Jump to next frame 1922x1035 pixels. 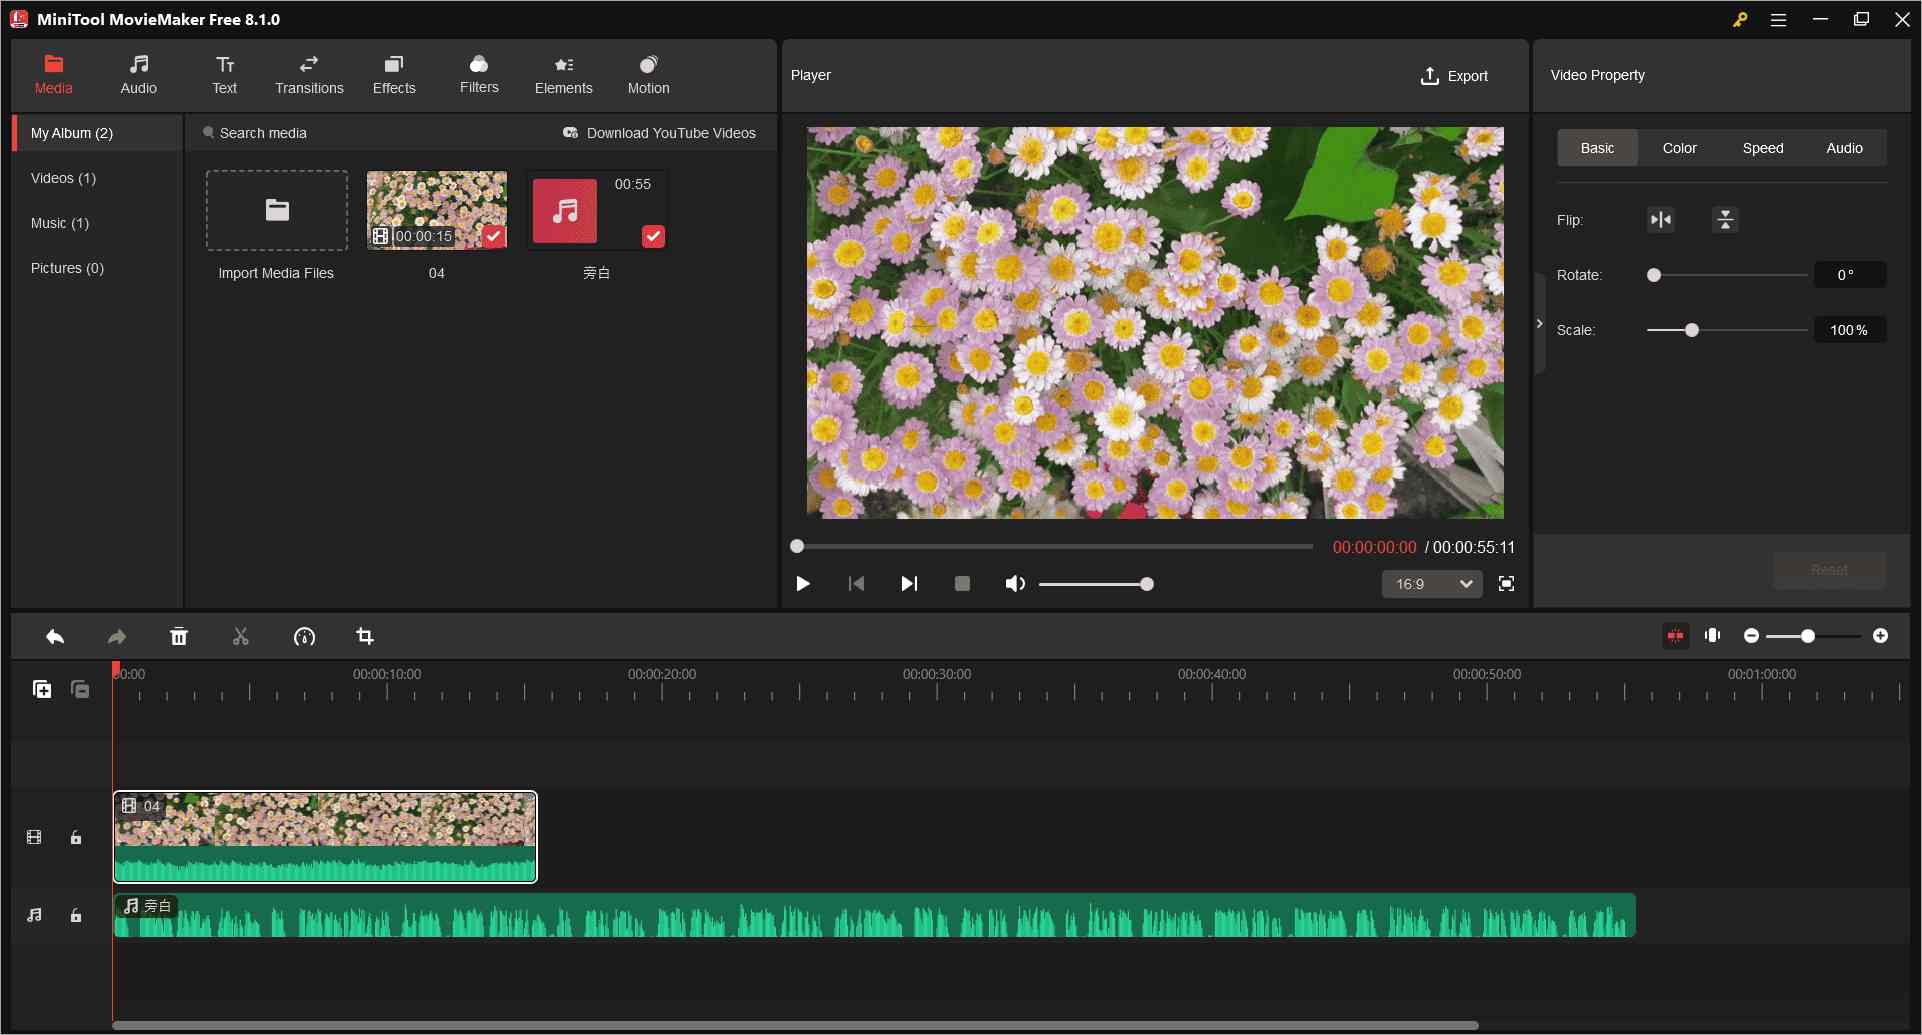pos(909,584)
